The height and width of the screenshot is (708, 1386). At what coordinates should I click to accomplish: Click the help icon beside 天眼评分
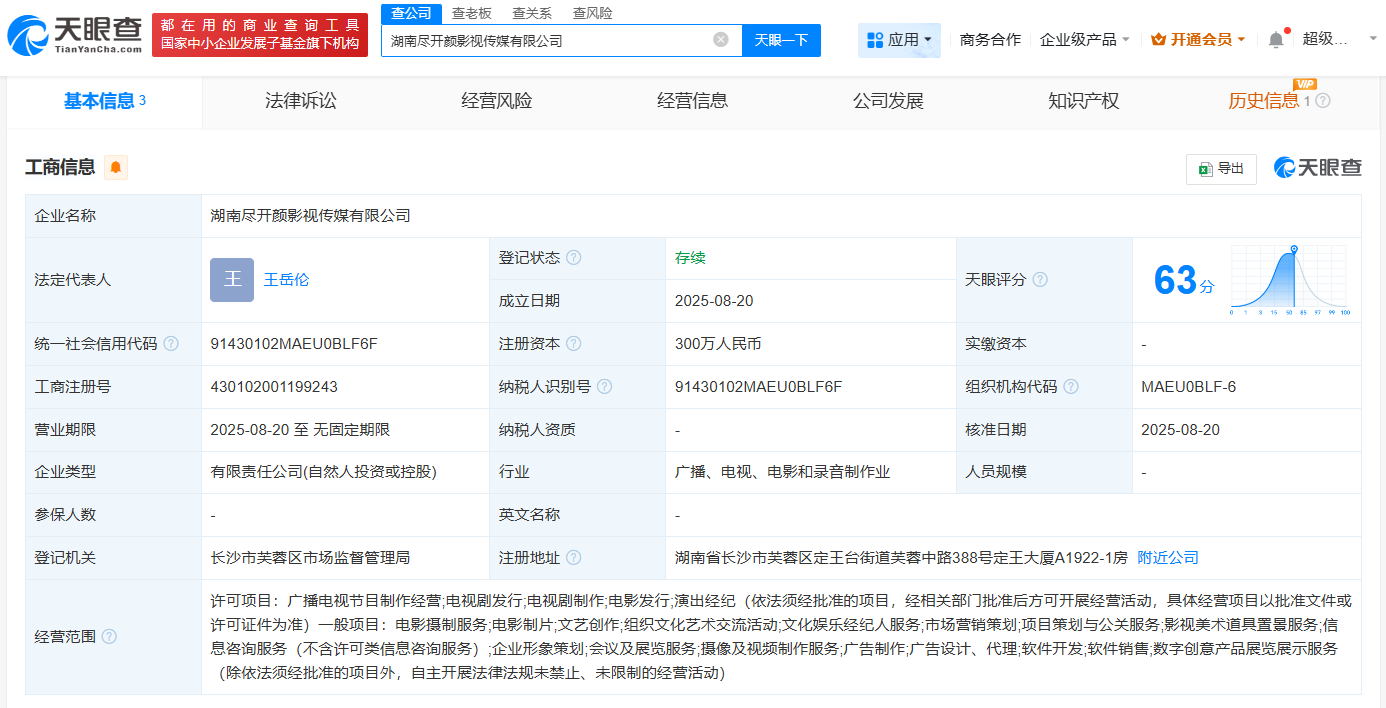[1041, 280]
